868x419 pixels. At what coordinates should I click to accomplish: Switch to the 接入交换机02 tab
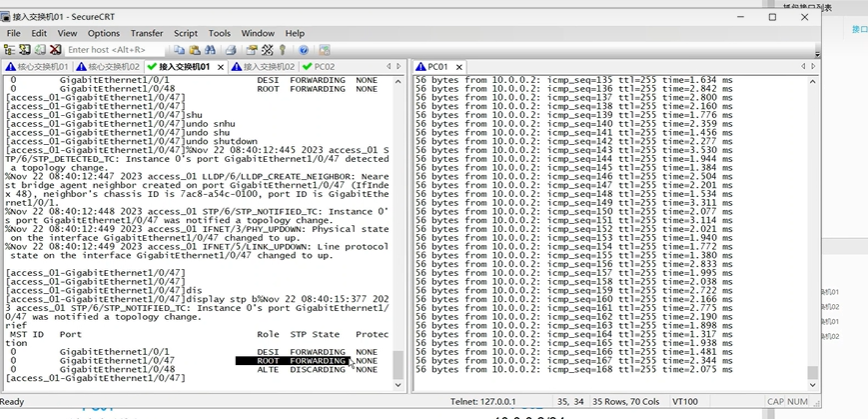click(264, 67)
